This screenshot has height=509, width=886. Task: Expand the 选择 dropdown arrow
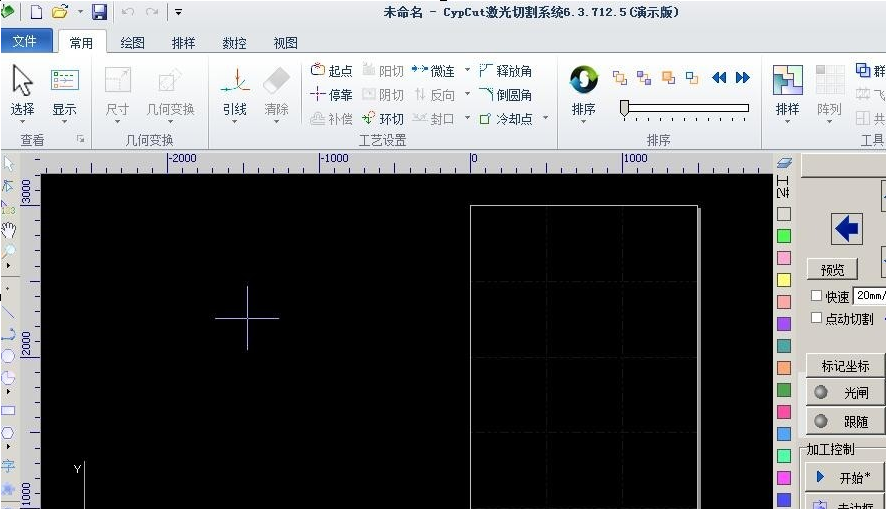(x=23, y=121)
